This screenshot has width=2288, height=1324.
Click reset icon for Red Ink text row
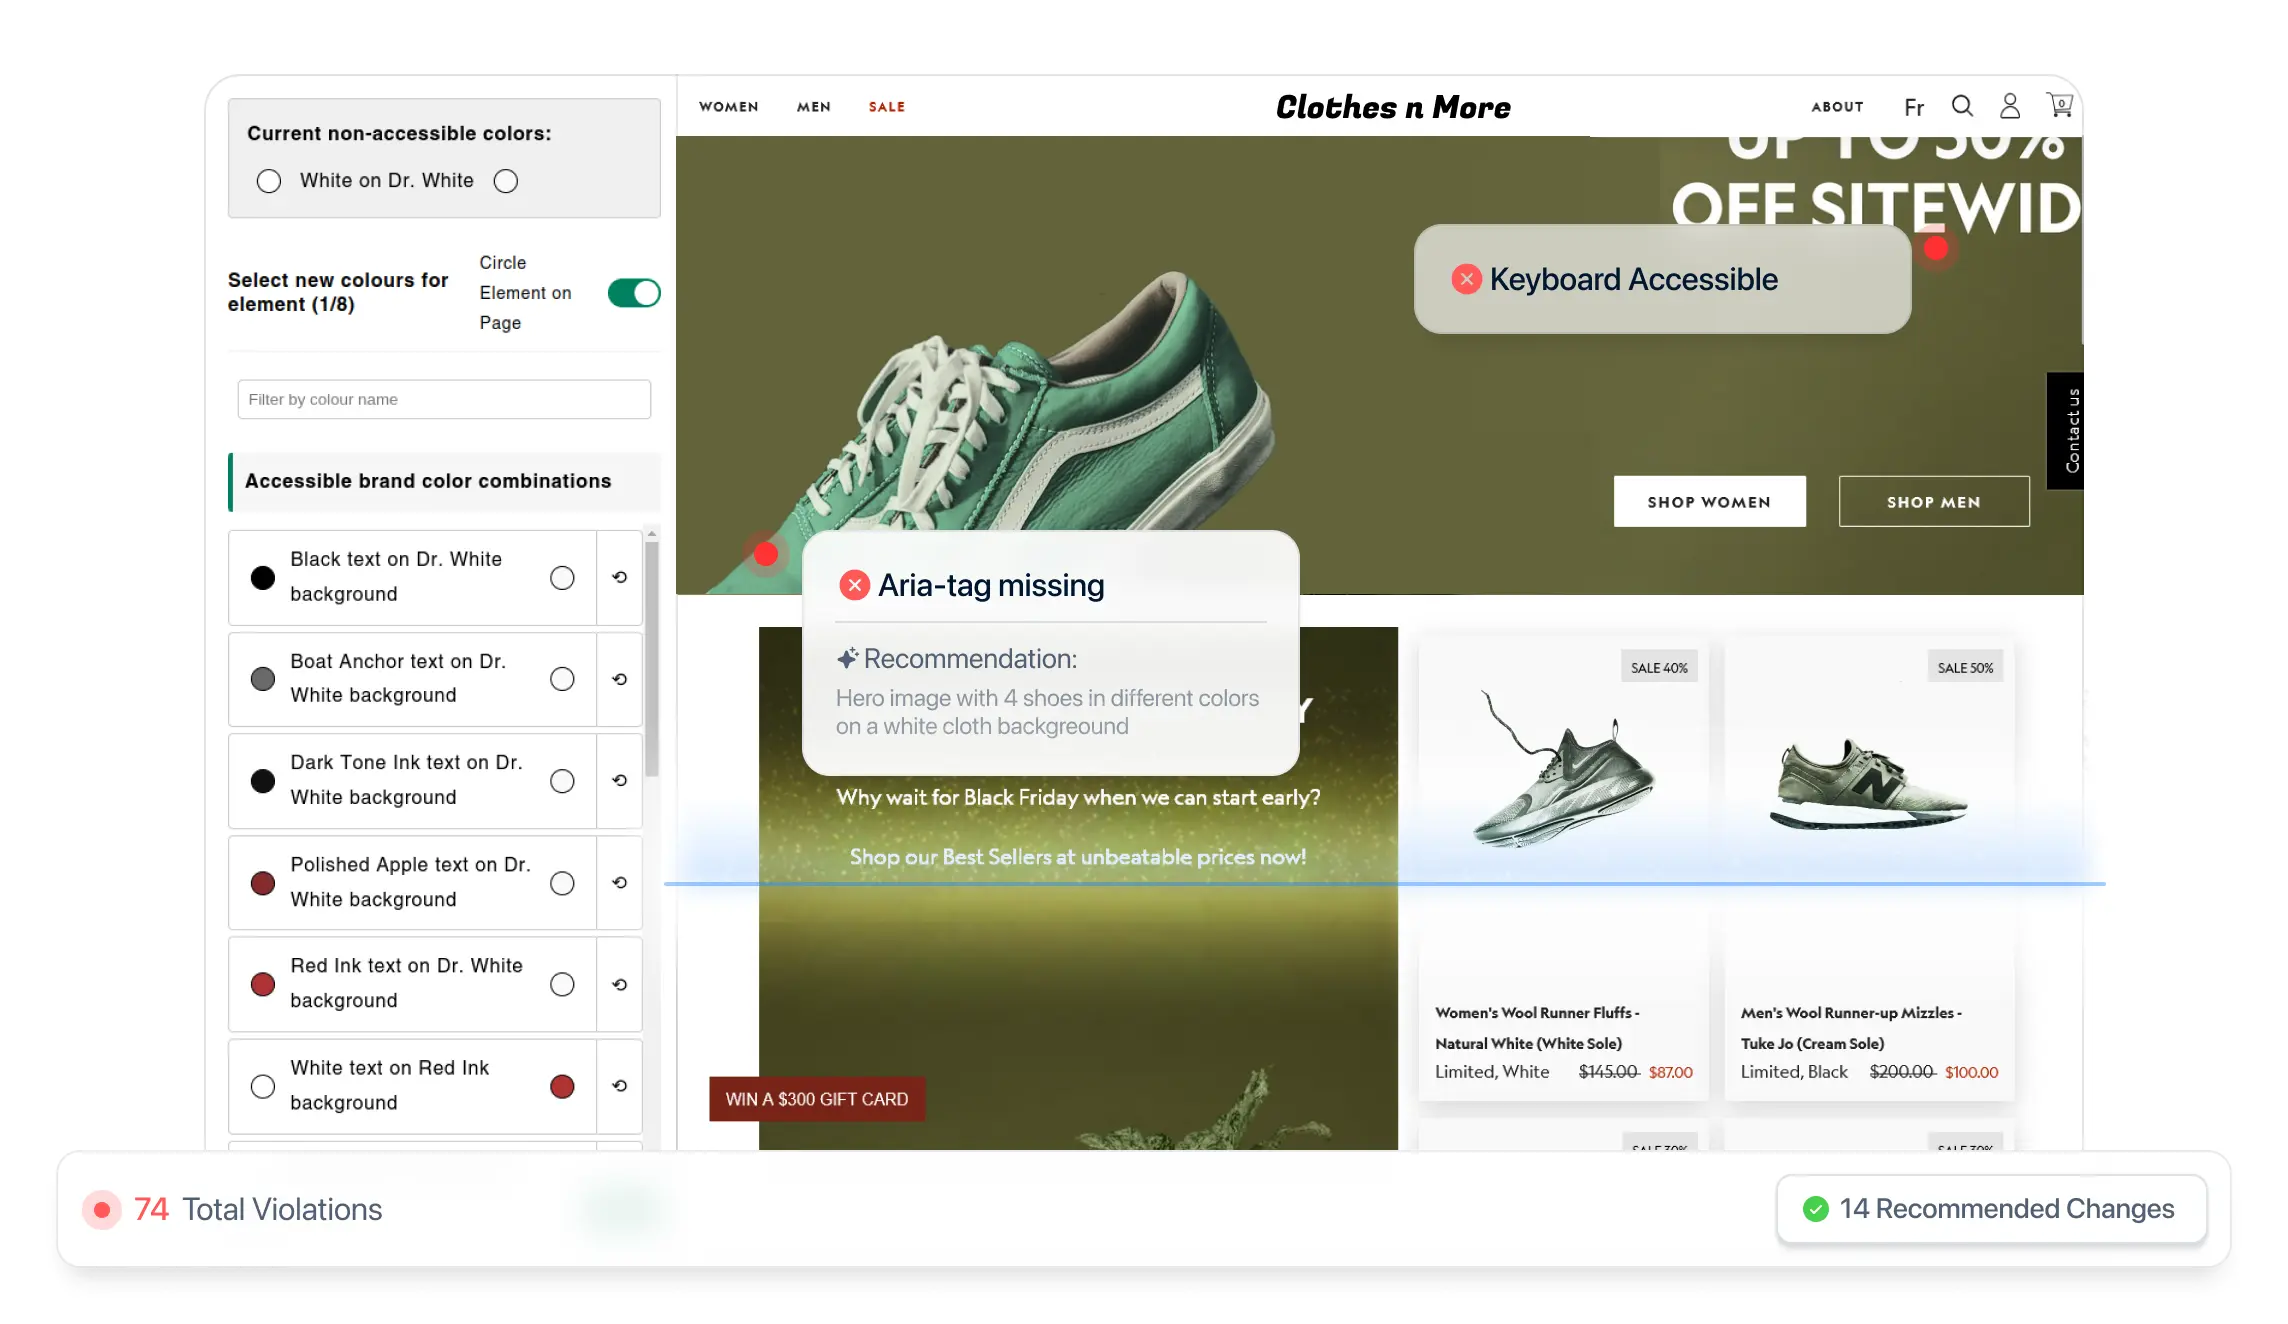point(620,984)
